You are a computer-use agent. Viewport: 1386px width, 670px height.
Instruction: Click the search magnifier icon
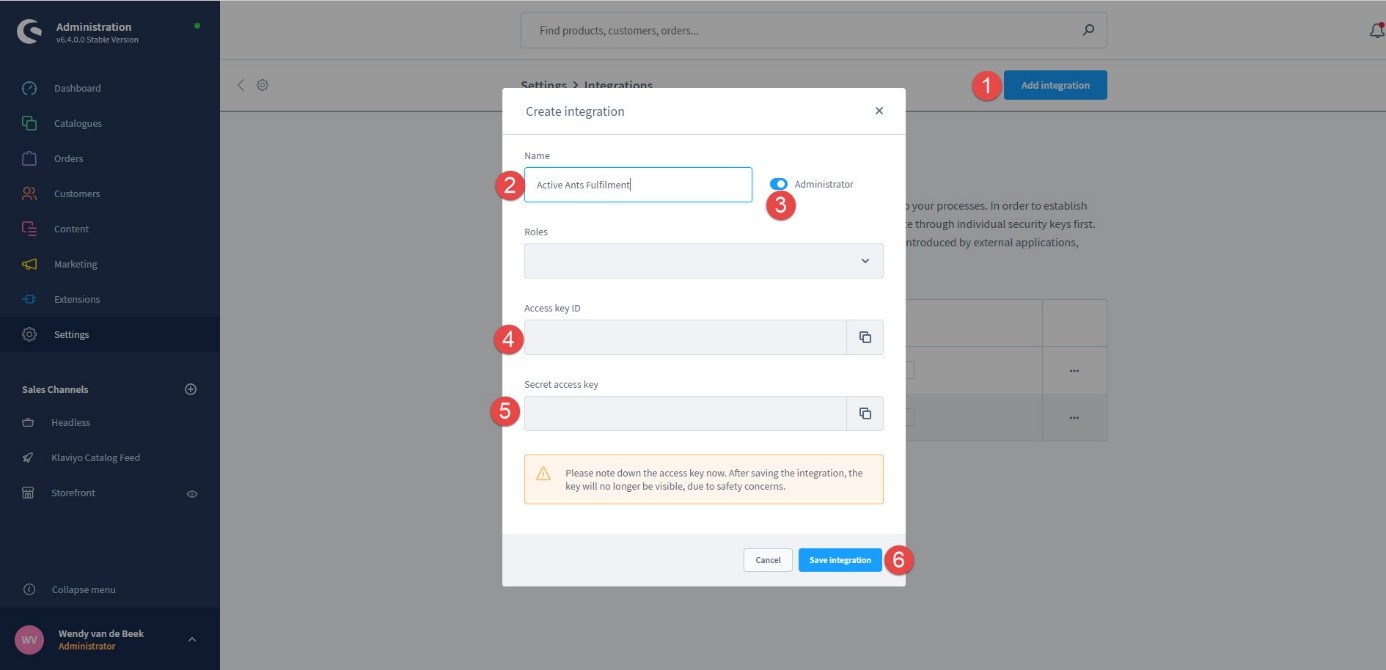pyautogui.click(x=1088, y=31)
